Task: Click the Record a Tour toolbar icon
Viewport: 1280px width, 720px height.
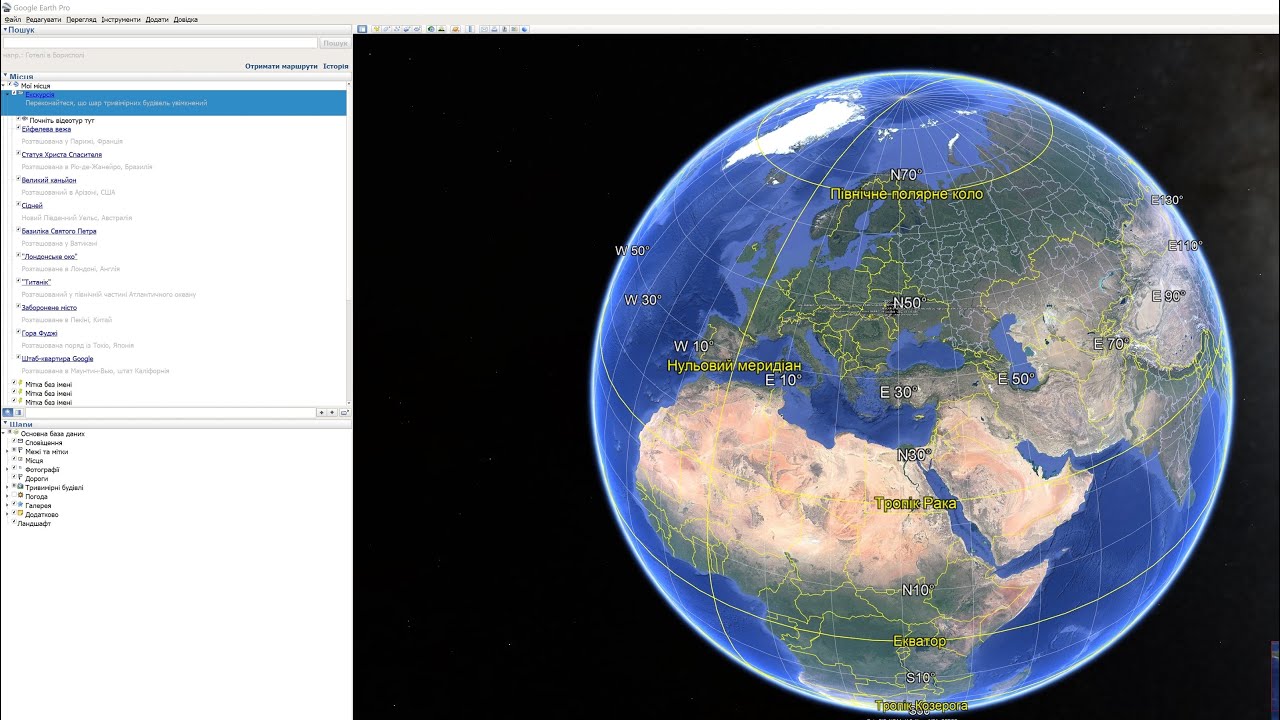Action: tap(417, 29)
